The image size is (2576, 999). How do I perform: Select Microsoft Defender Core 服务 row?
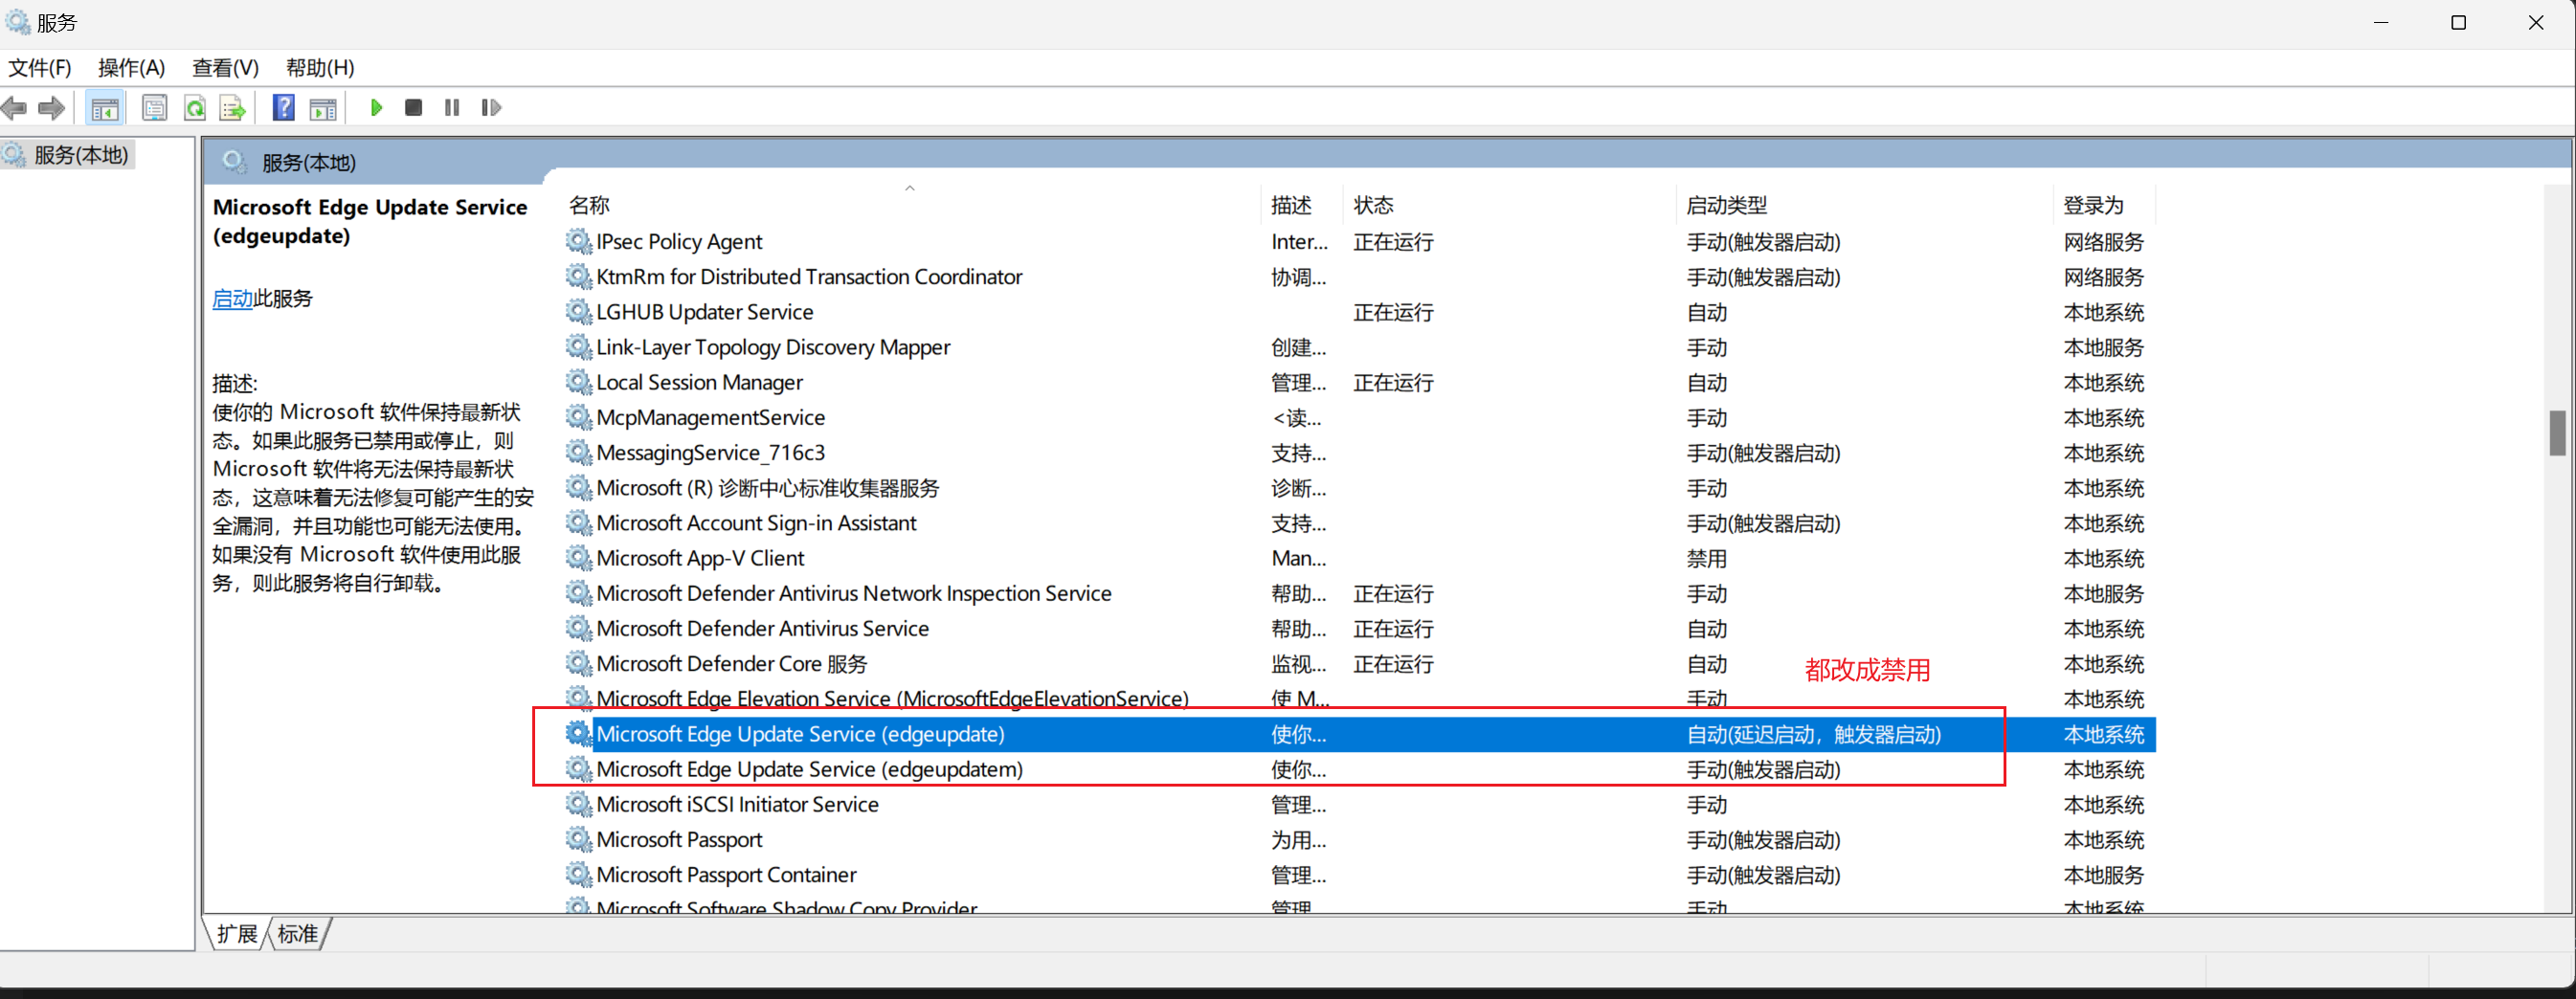[1359, 664]
